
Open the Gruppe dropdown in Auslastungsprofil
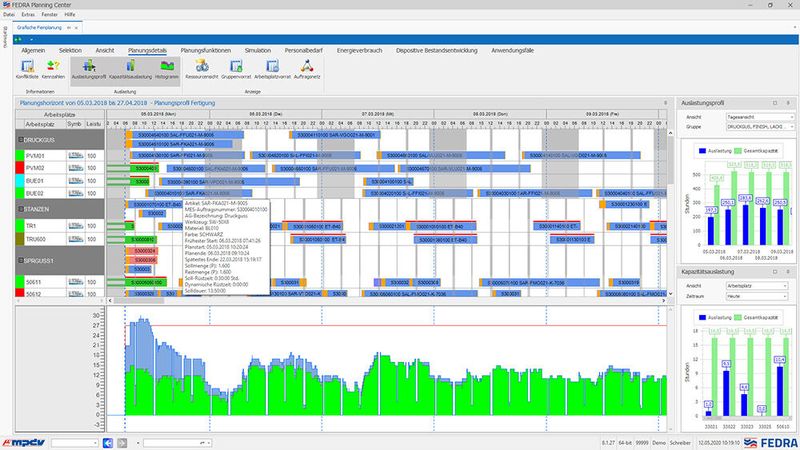749,128
